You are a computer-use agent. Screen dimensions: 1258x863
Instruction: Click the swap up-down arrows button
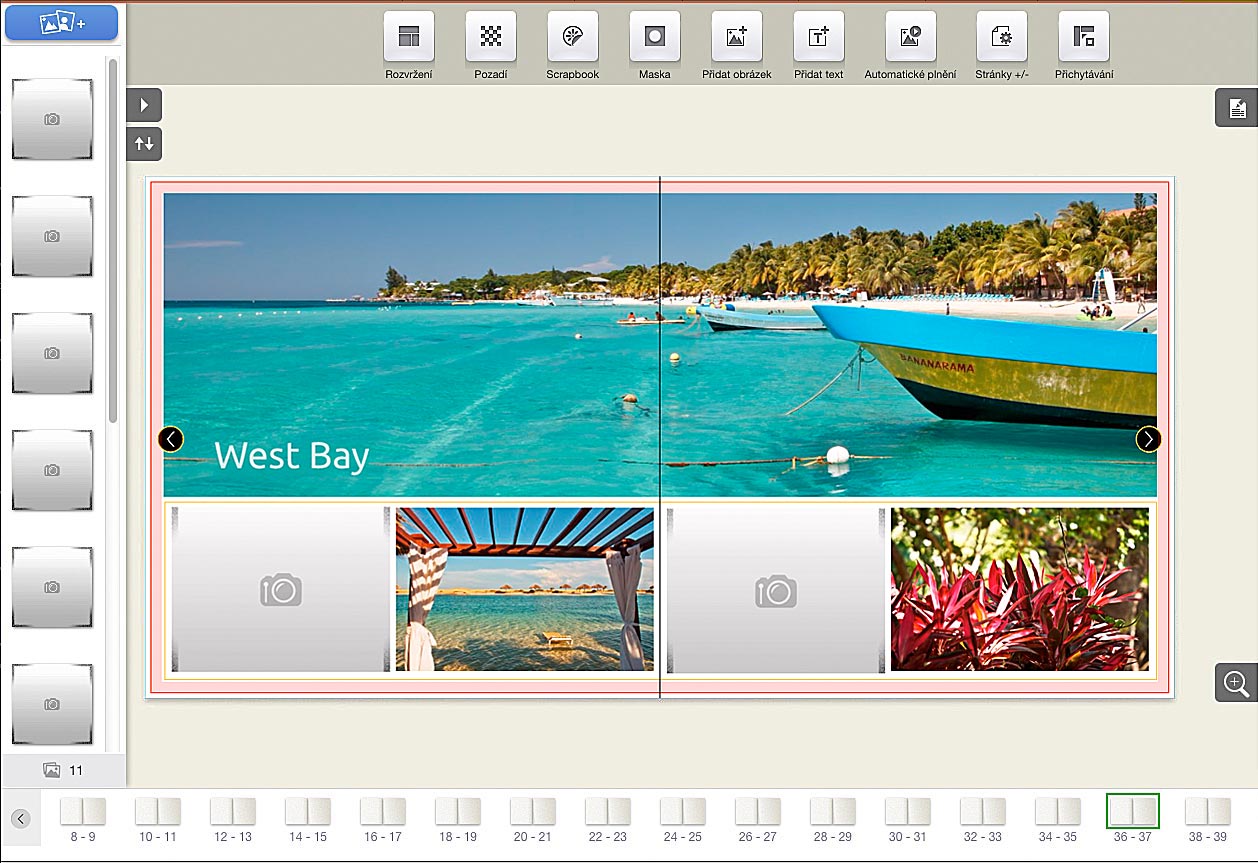click(x=144, y=144)
